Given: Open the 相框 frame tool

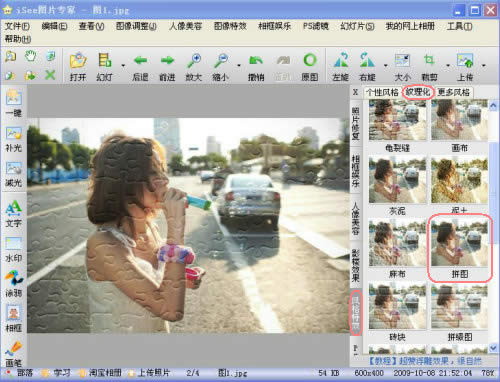Looking at the screenshot, I should tap(14, 319).
